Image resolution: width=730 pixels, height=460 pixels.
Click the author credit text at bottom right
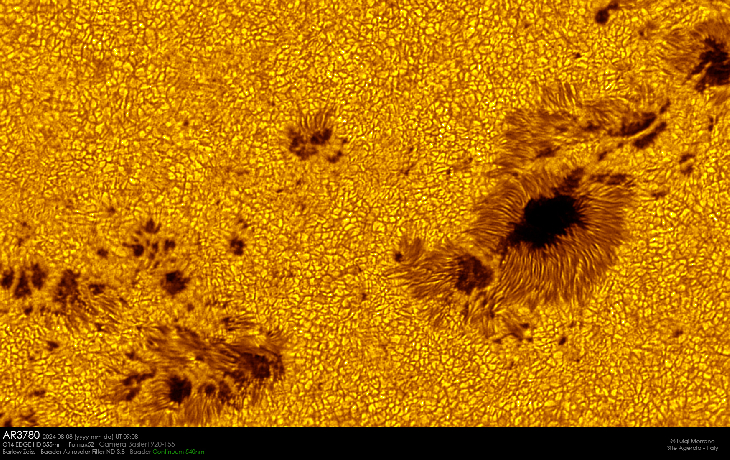690,440
